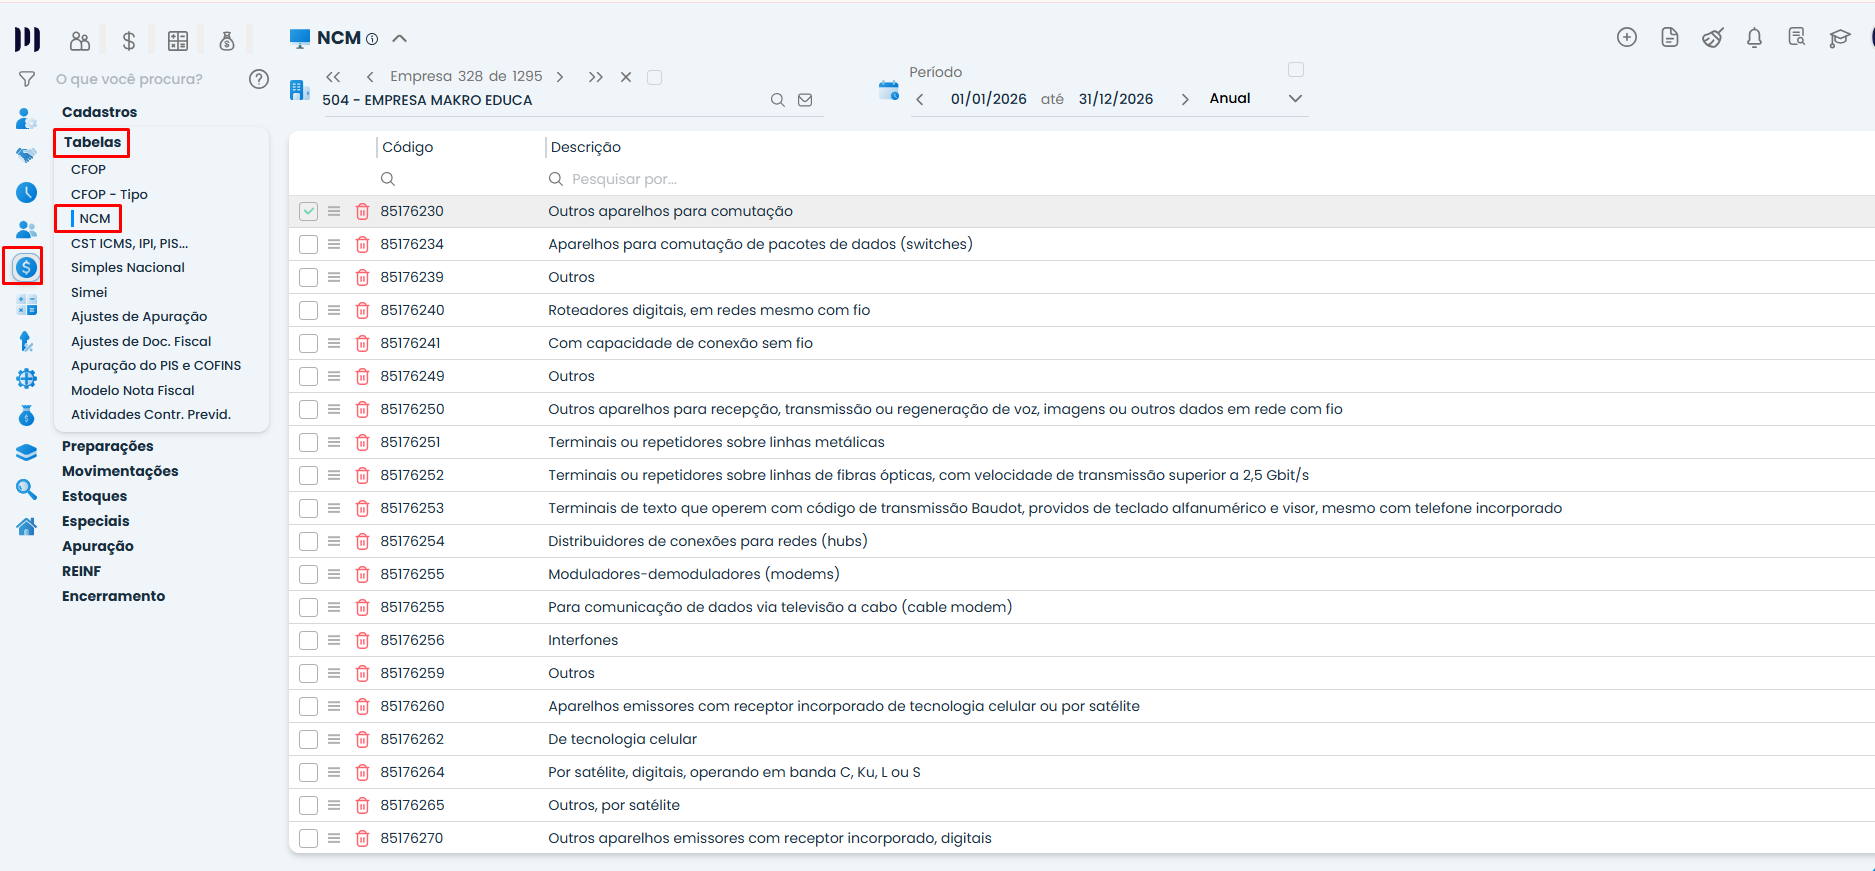Click the Estoques section link

(x=94, y=496)
